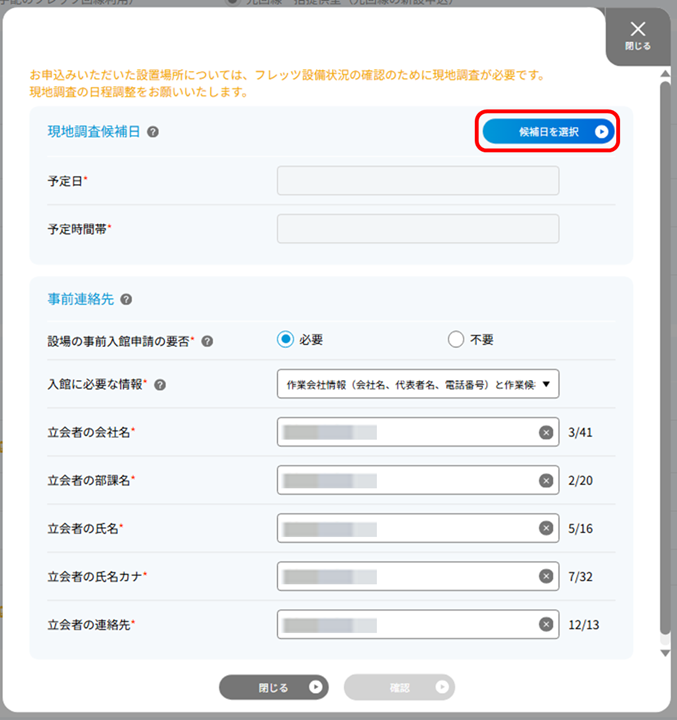Select the 必要 radio button

[x=285, y=340]
